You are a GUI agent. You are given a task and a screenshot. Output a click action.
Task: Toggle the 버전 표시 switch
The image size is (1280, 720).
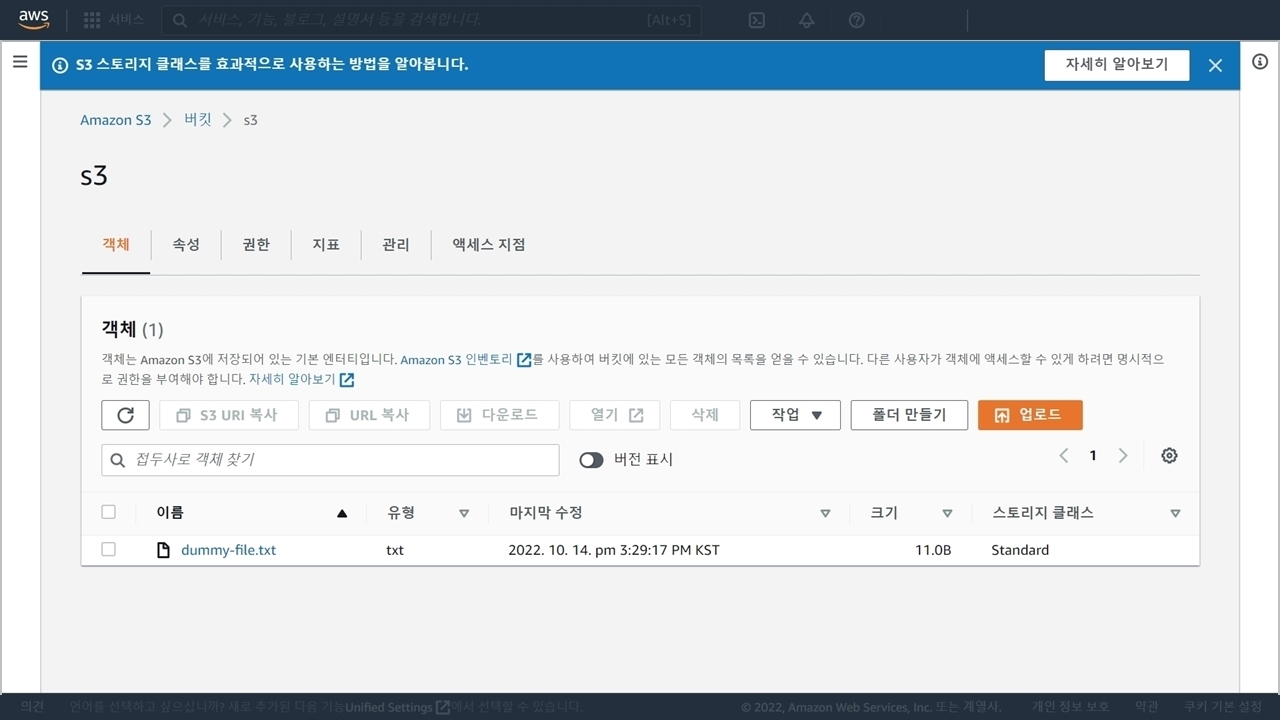591,460
